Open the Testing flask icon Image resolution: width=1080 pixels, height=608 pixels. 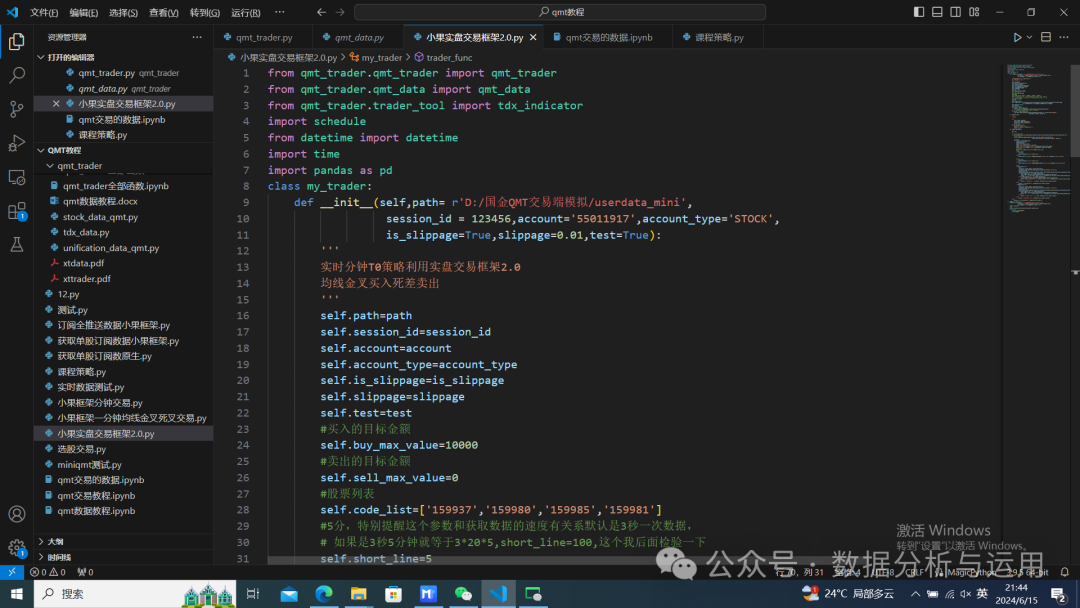coord(17,244)
